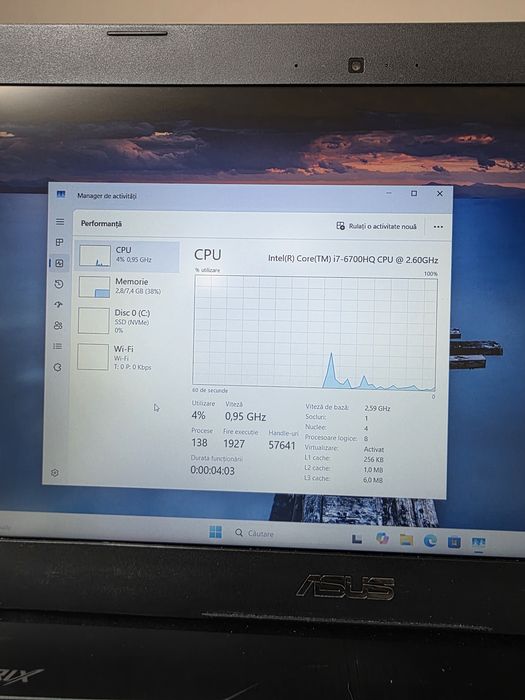Image resolution: width=525 pixels, height=700 pixels.
Task: Open Microsoft Edge from the taskbar
Action: (430, 541)
